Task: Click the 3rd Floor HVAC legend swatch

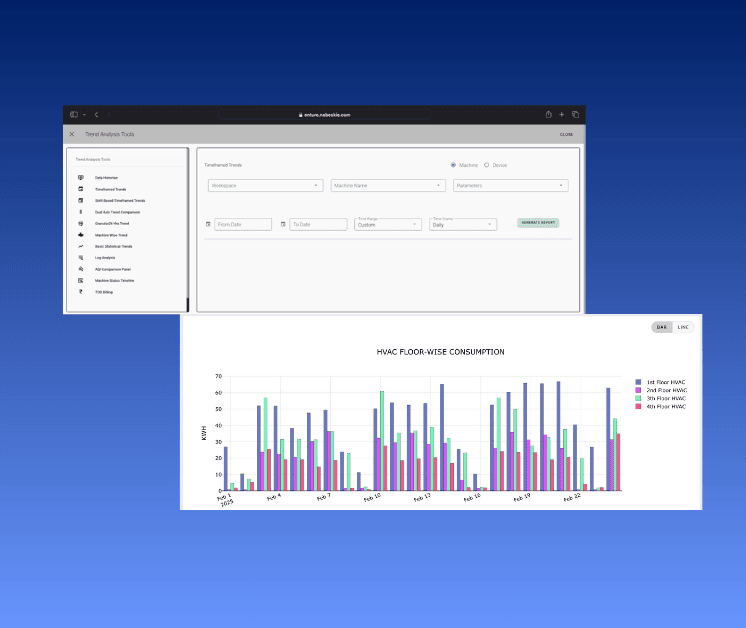Action: click(638, 398)
